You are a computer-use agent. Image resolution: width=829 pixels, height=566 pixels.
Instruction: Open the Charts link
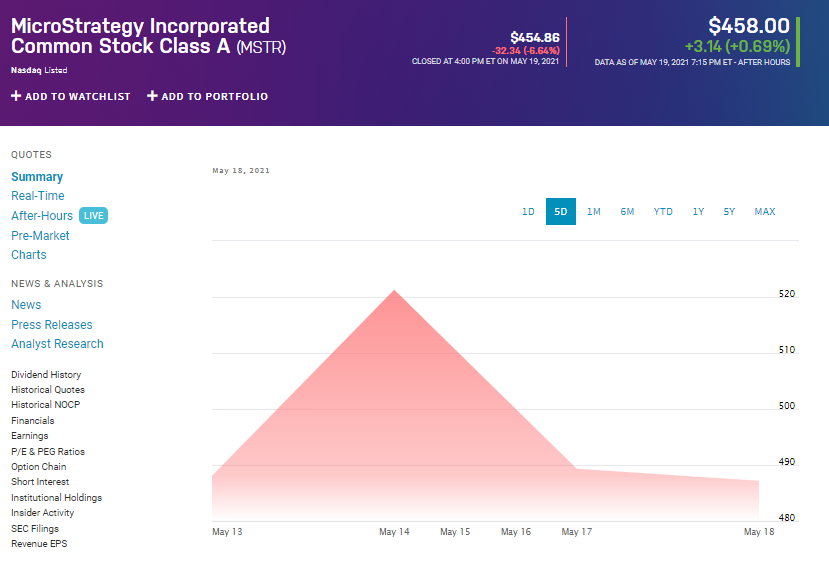click(x=29, y=255)
